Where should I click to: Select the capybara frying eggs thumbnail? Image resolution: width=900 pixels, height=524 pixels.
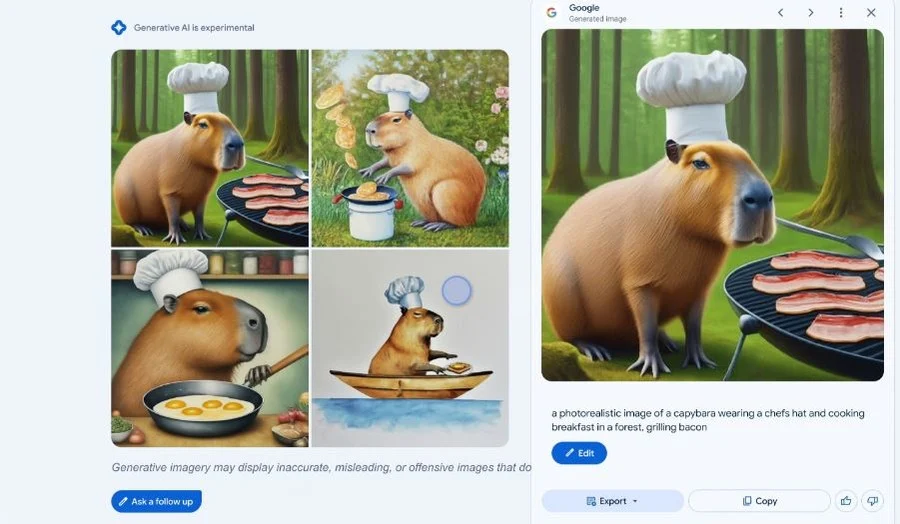(x=210, y=348)
